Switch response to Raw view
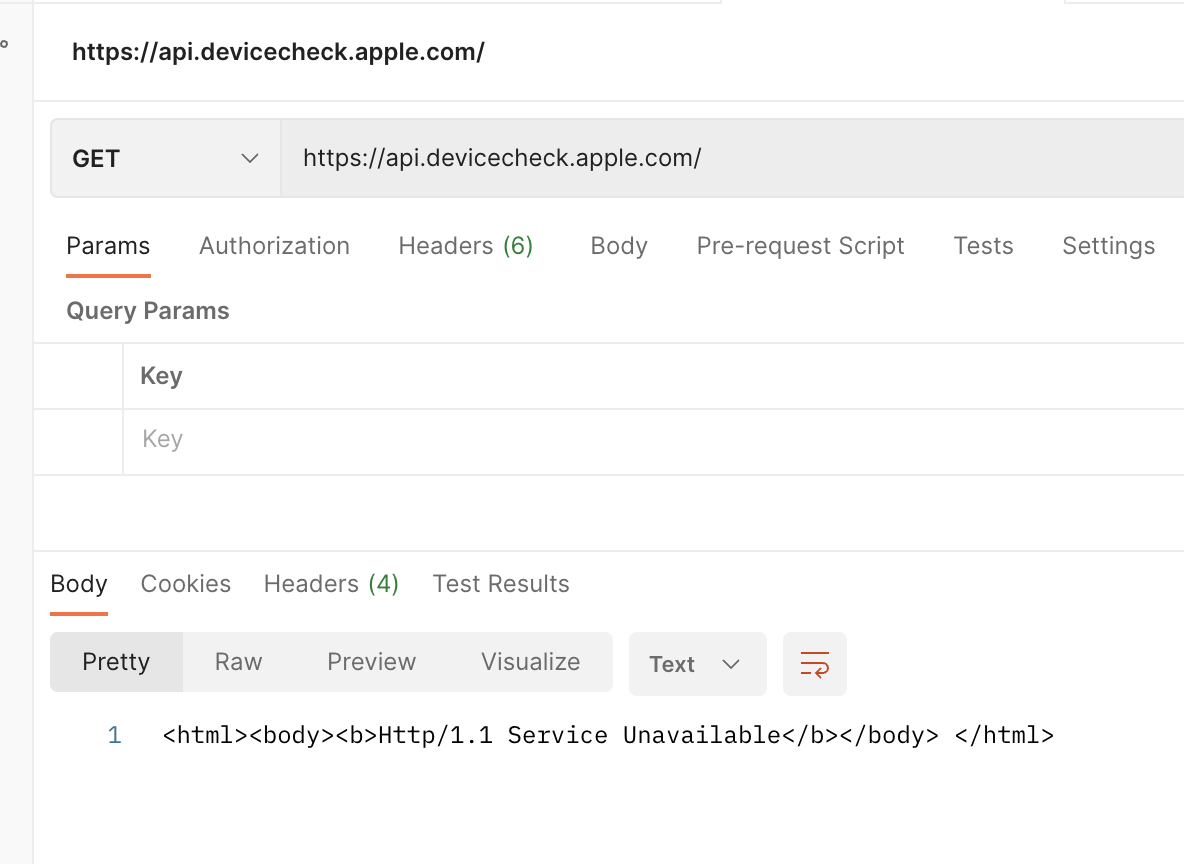Screen dimensions: 1184x864 click(238, 662)
